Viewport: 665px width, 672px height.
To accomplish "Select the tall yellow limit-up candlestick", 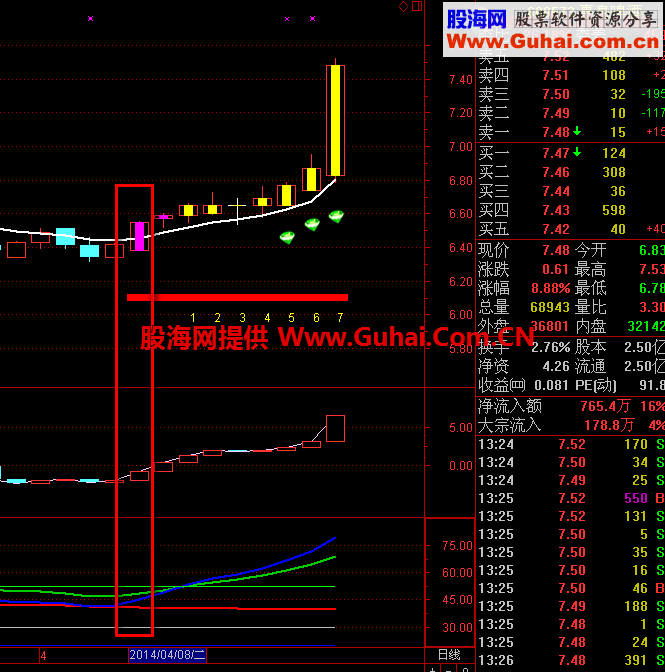I will click(x=335, y=120).
